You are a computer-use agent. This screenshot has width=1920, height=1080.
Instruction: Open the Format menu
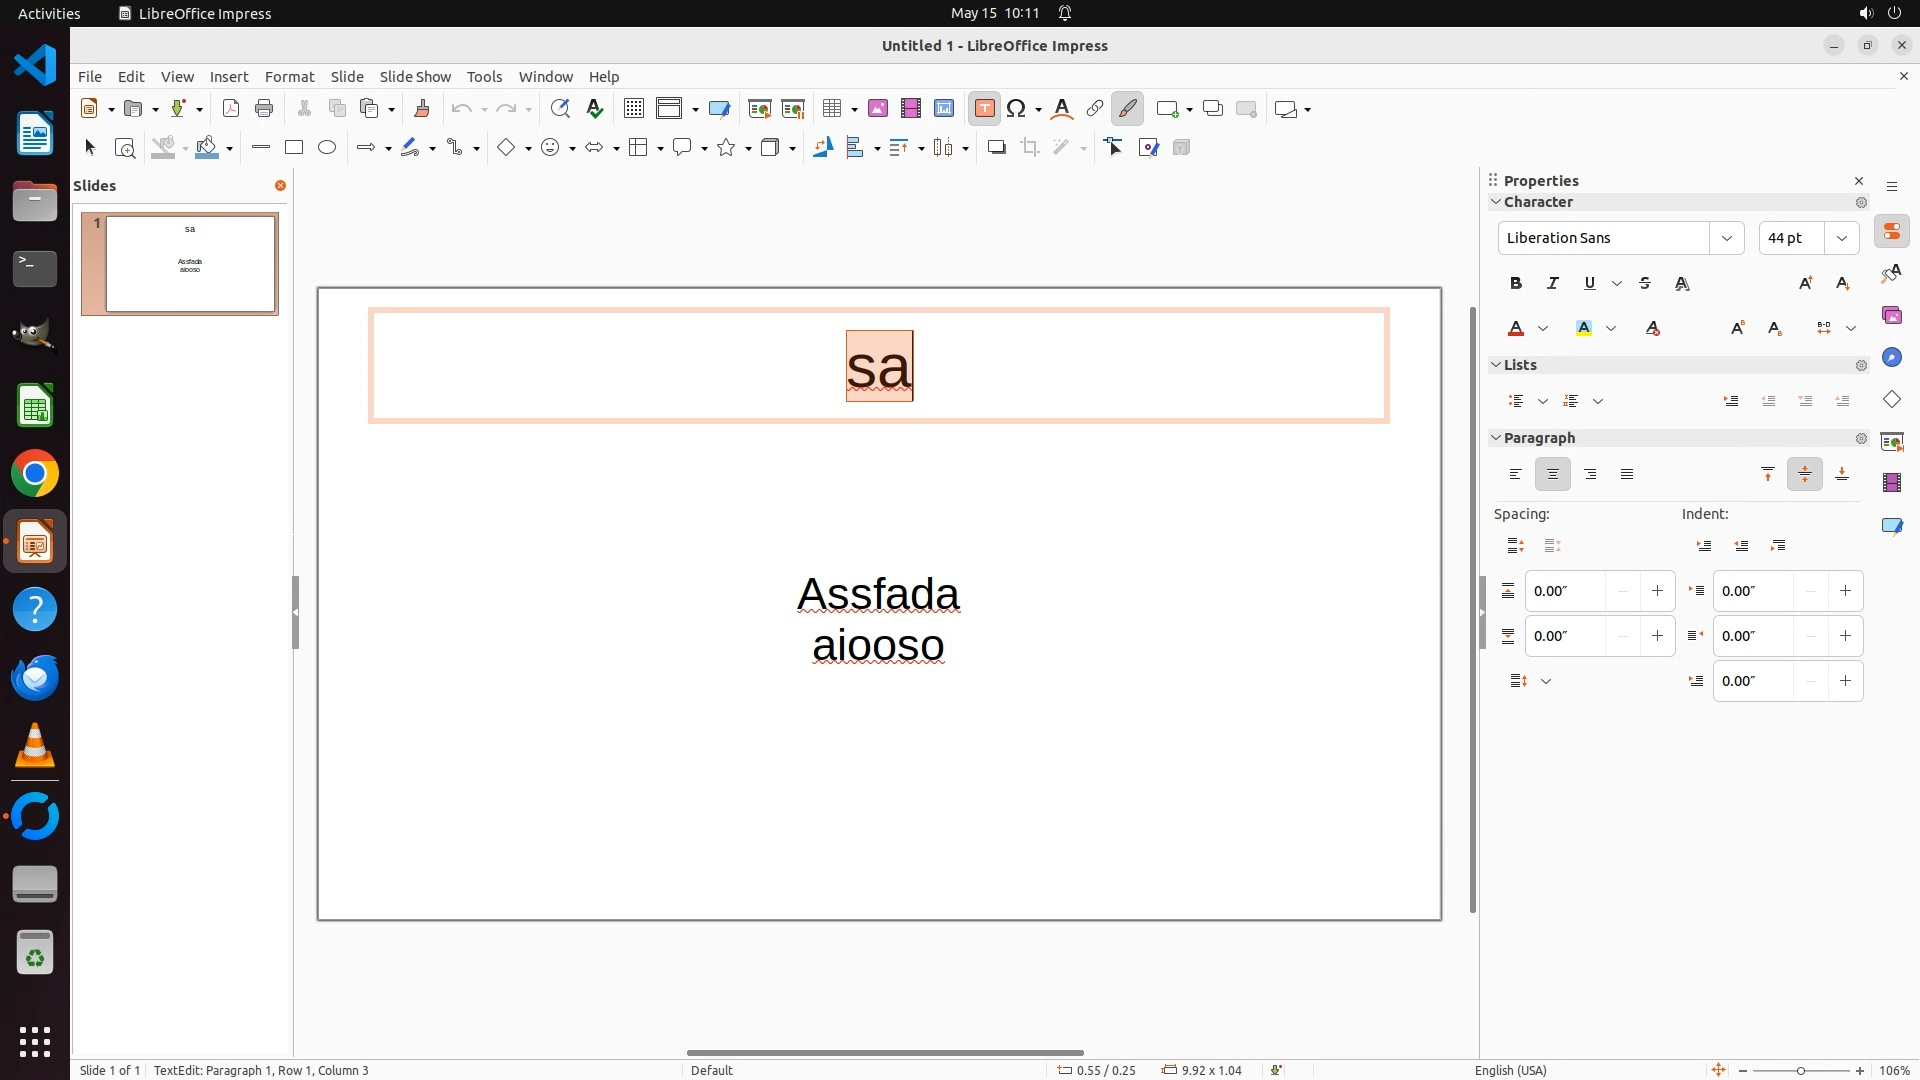289,77
